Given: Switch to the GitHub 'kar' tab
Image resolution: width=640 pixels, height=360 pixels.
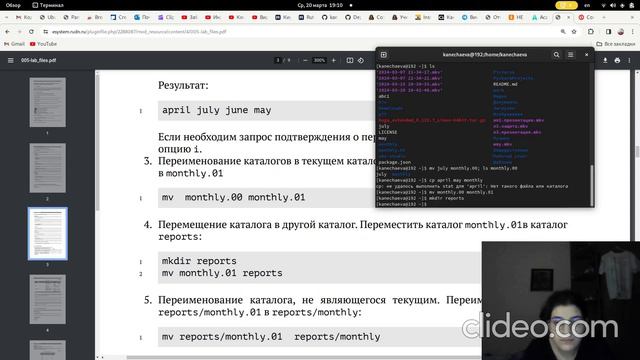Looking at the screenshot, I should click(330, 17).
